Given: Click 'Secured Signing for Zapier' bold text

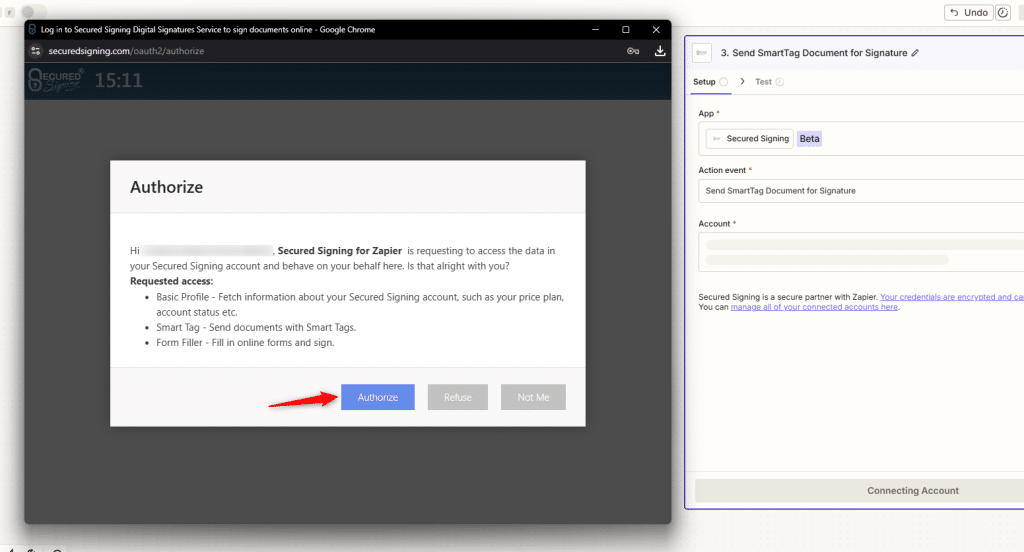Looking at the screenshot, I should click(340, 251).
